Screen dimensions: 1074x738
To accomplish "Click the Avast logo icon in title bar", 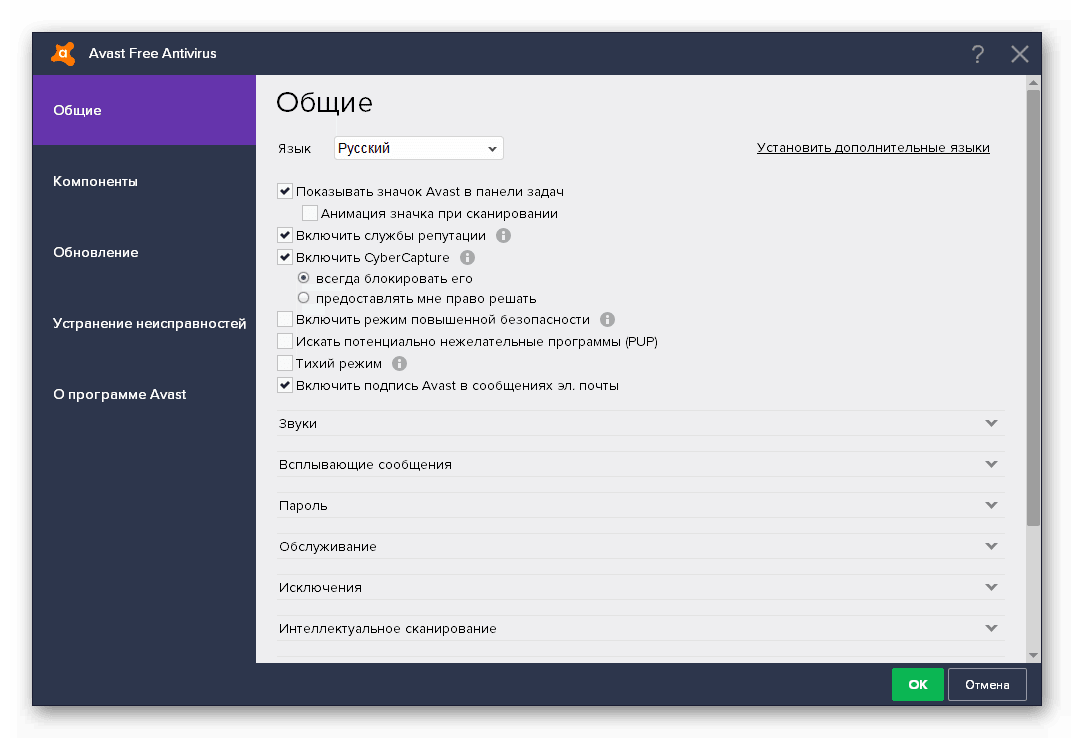I will click(63, 53).
